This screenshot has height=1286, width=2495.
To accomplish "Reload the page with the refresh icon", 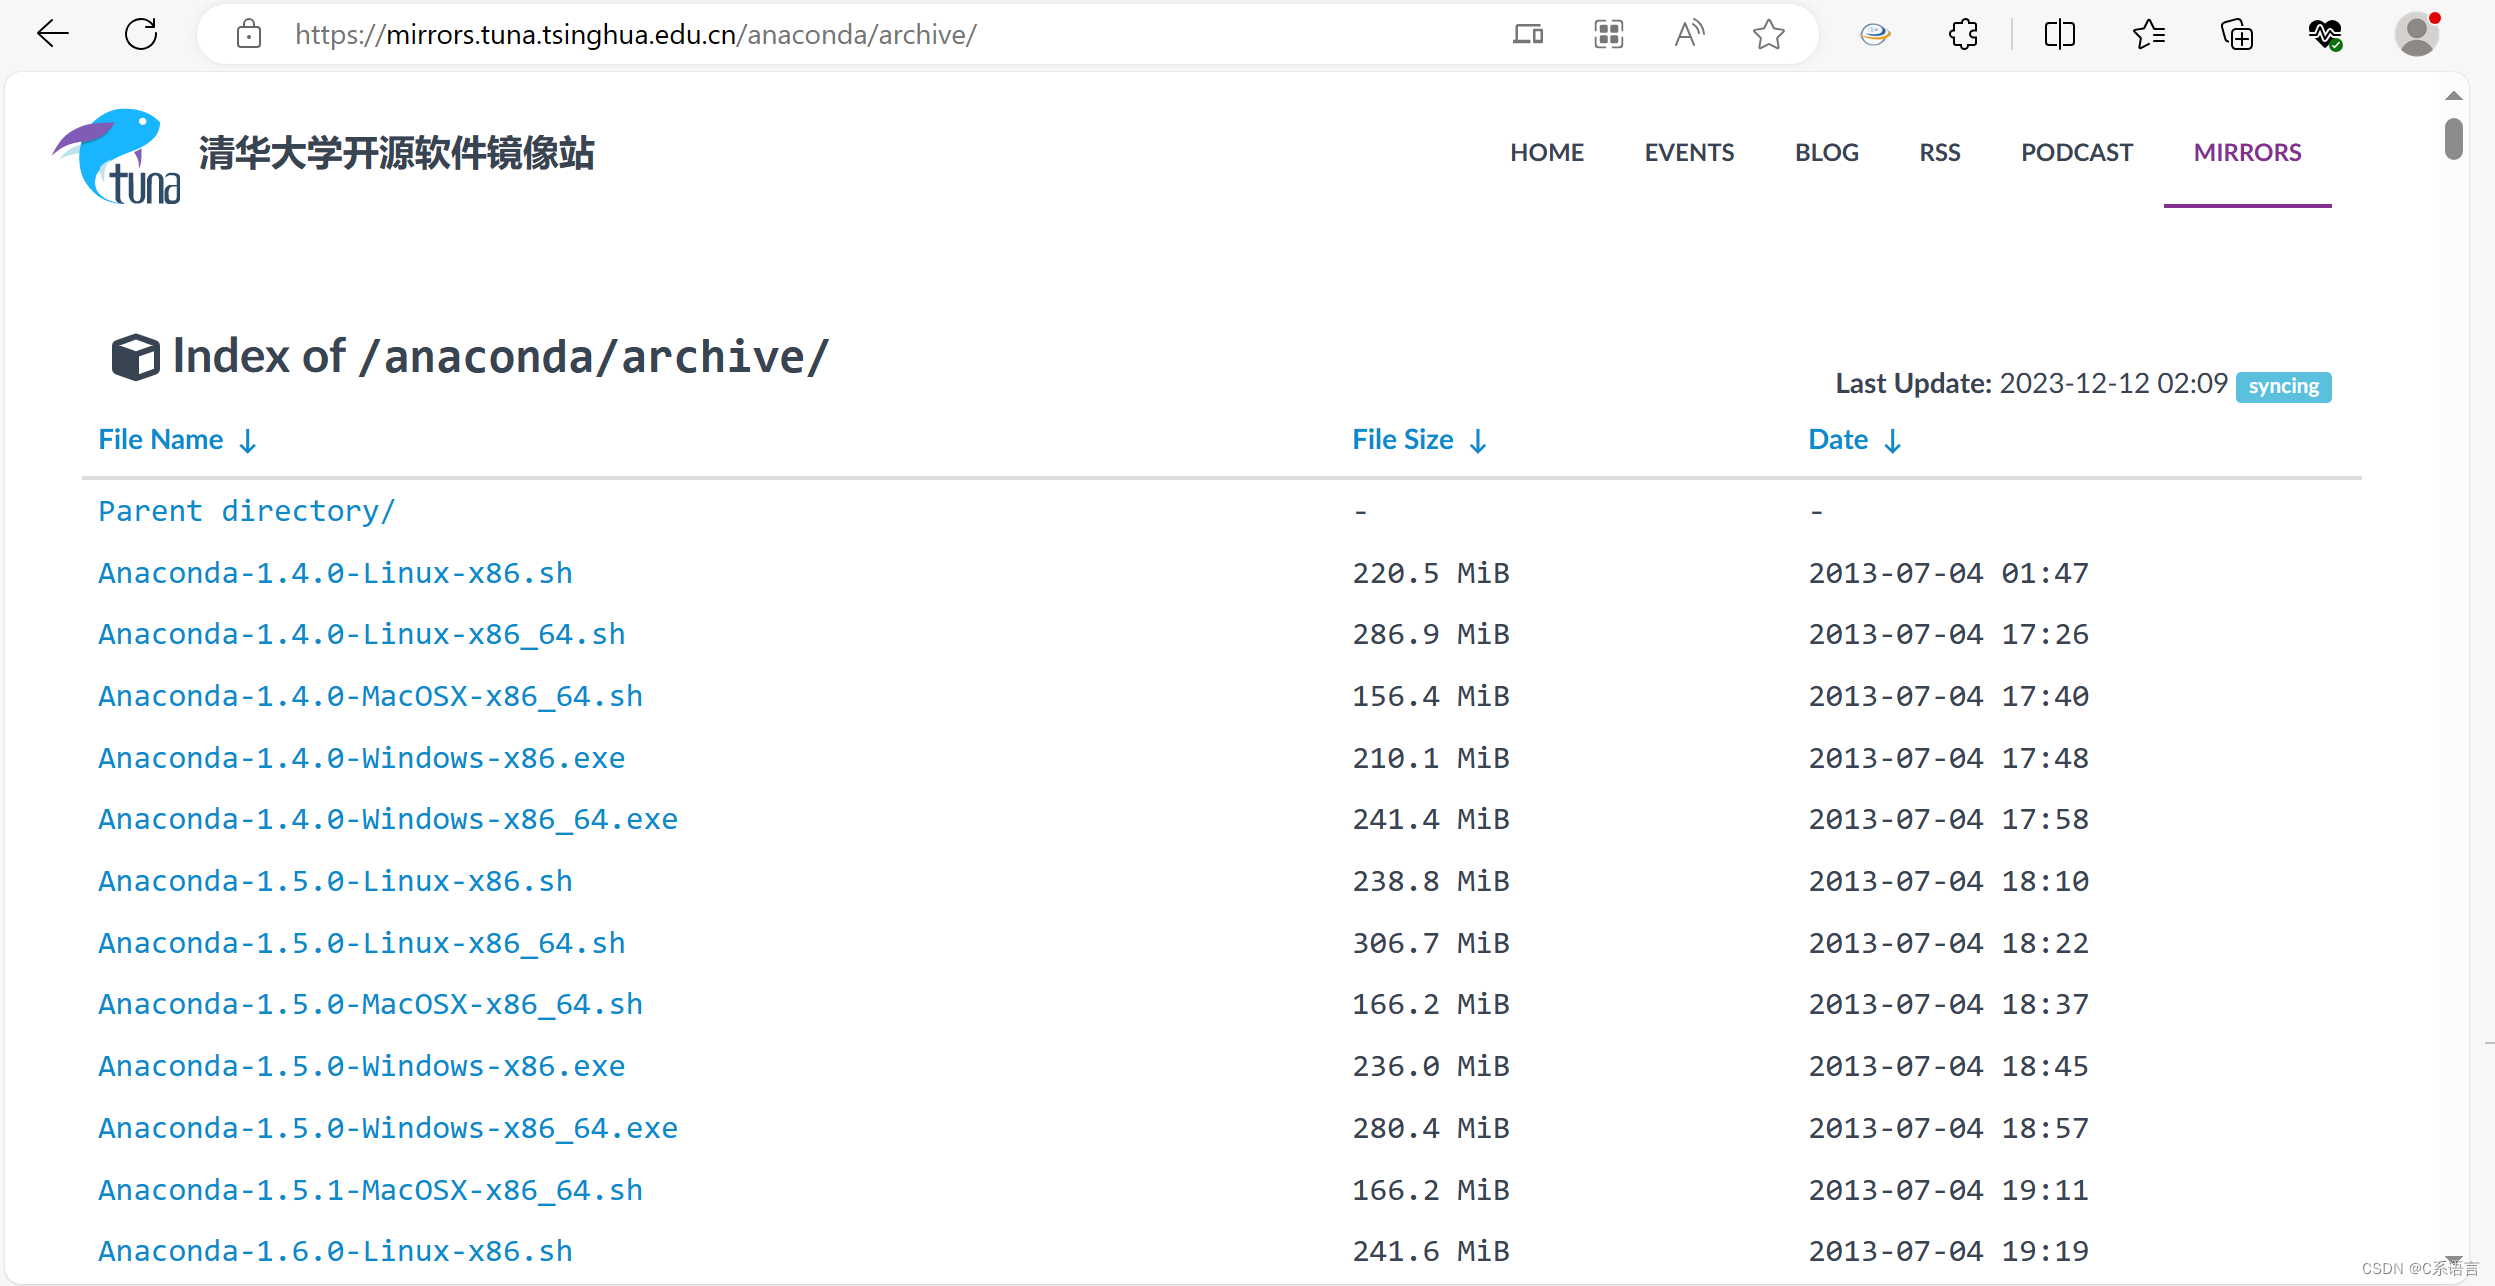I will (141, 34).
